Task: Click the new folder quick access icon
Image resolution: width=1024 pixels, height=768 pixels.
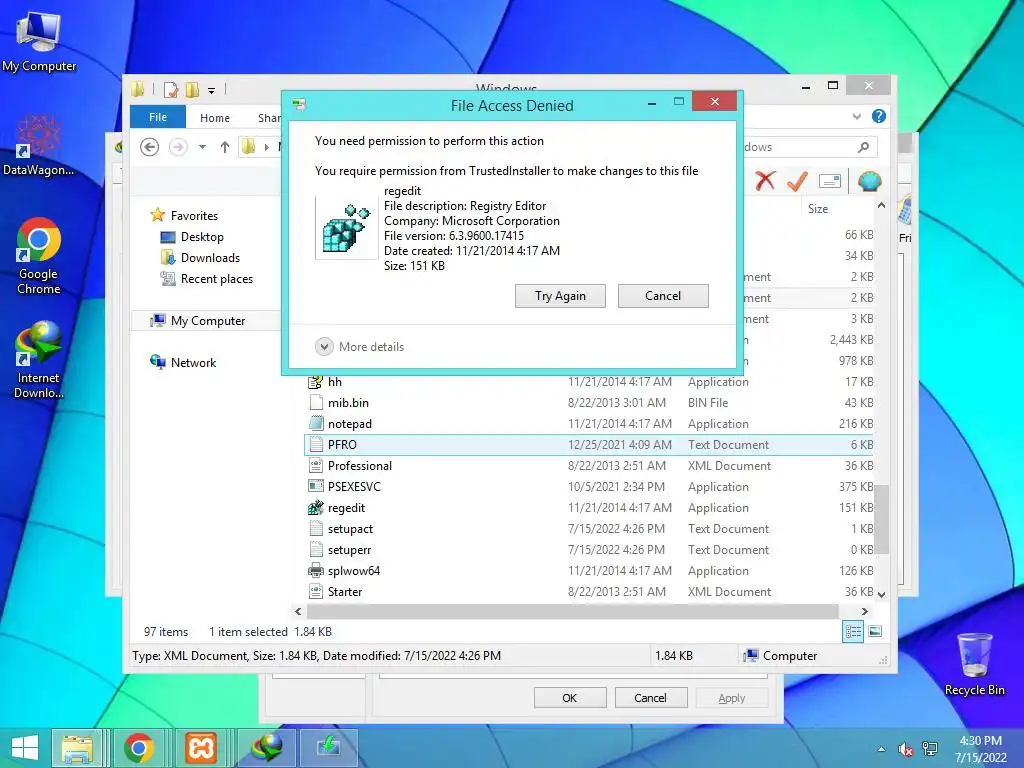Action: click(x=192, y=89)
